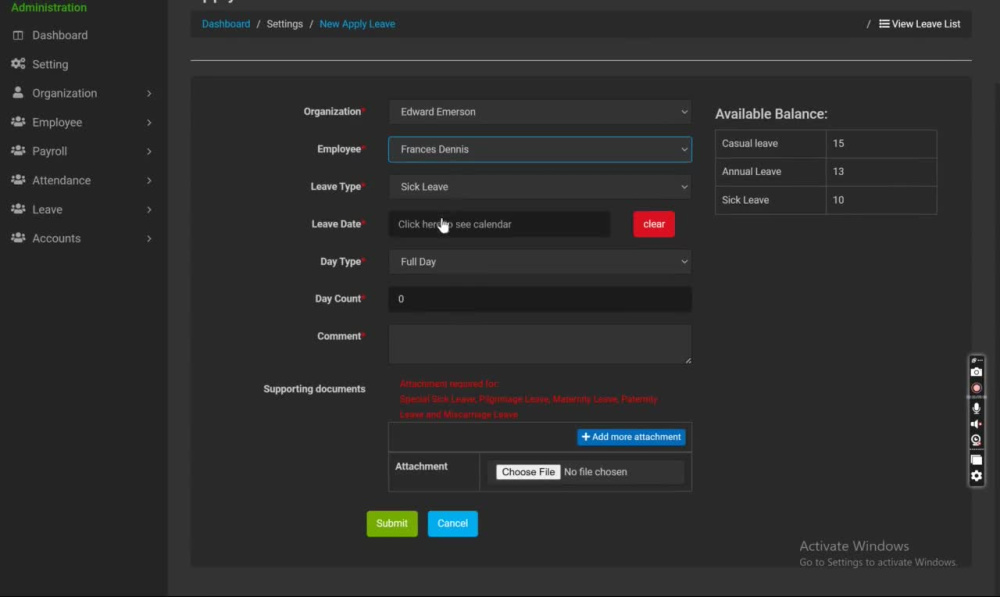
Task: Expand the Organization sidebar menu chevron
Action: point(149,93)
